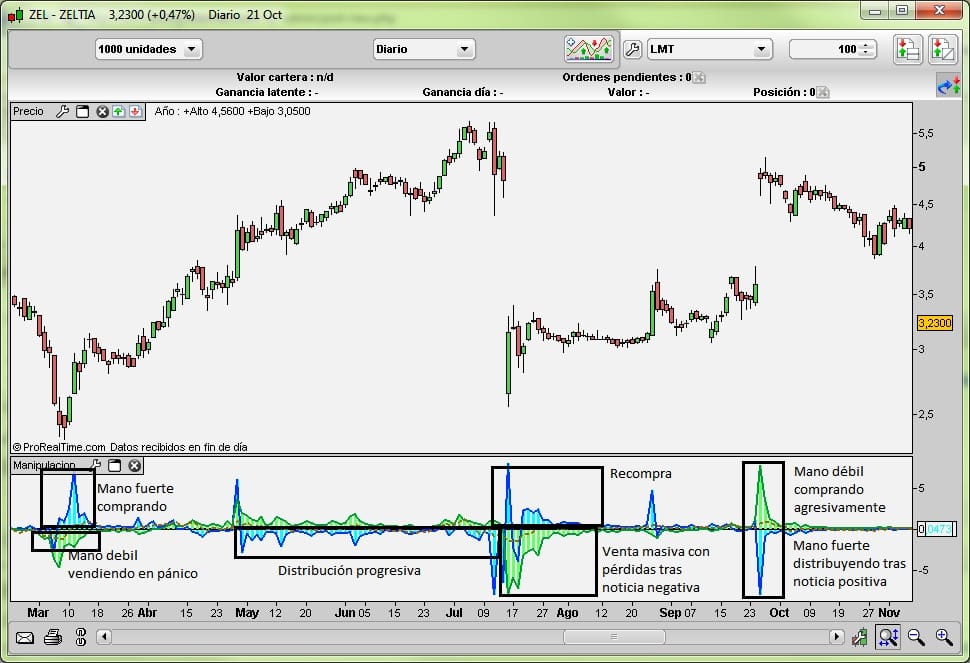Open the LMT order type dropdown
This screenshot has width=970, height=663.
click(x=709, y=49)
